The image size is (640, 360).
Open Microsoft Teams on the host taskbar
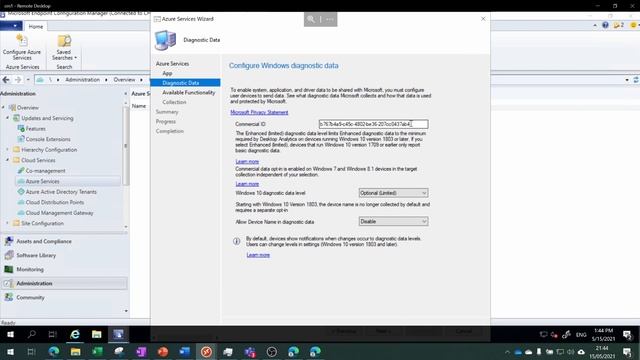[x=250, y=351]
